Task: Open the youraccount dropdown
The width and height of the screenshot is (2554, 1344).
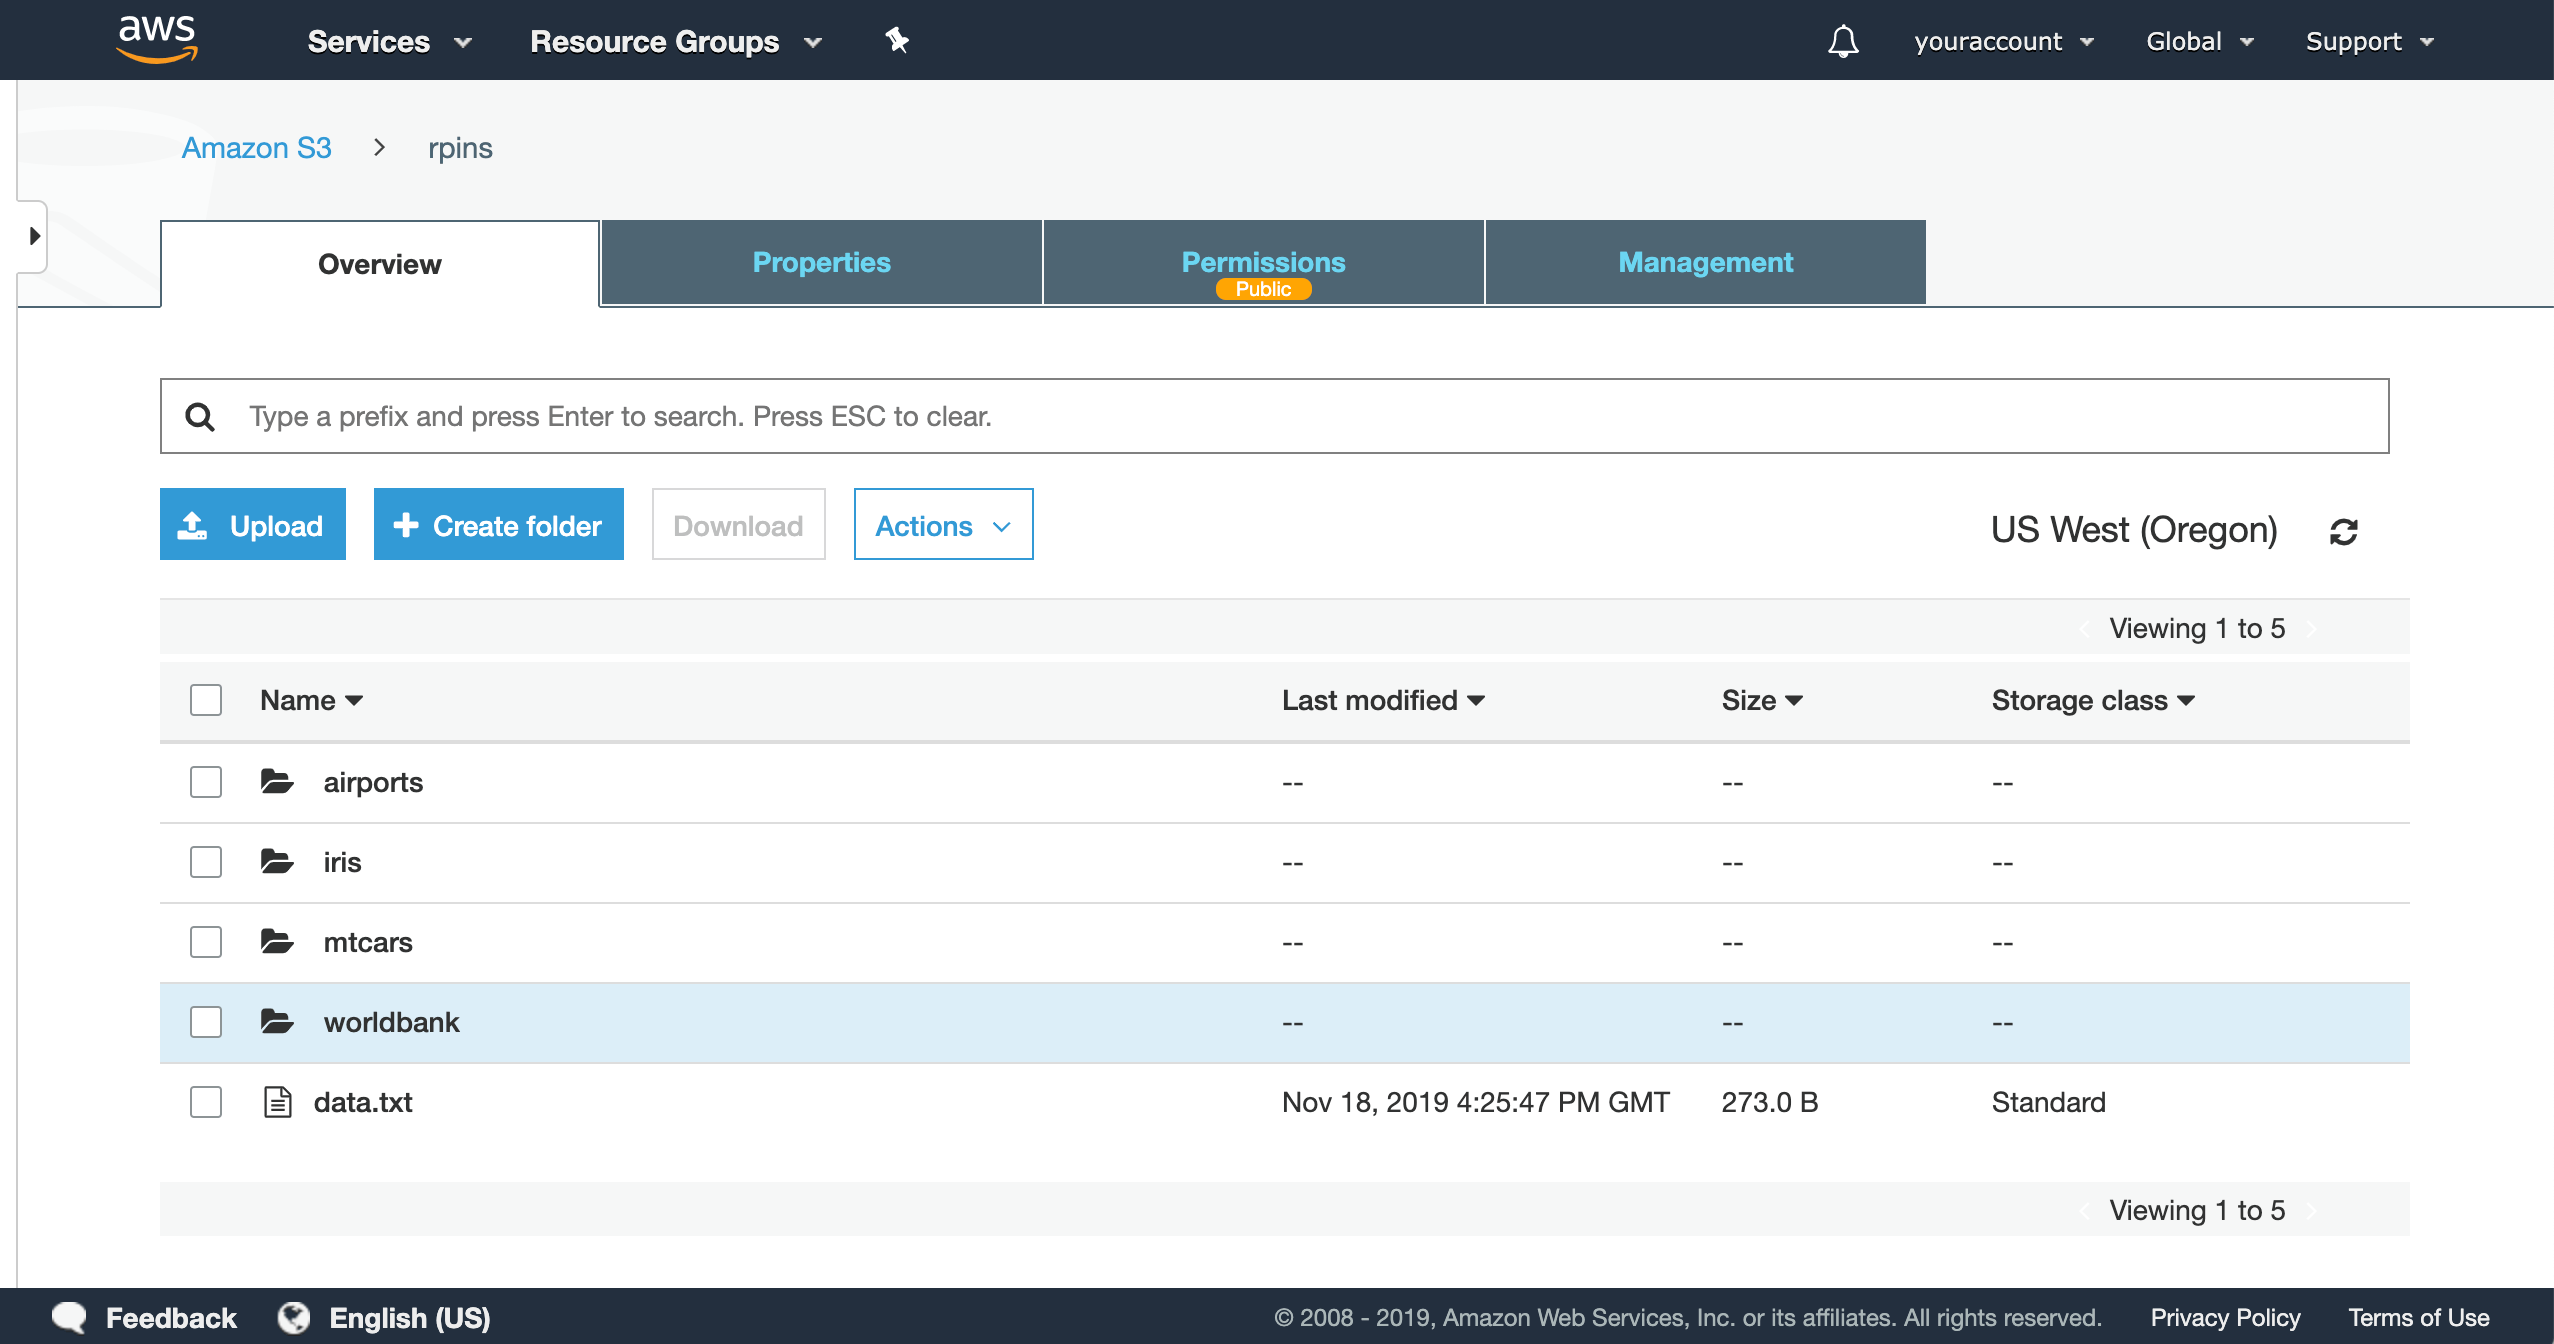Action: click(2003, 41)
